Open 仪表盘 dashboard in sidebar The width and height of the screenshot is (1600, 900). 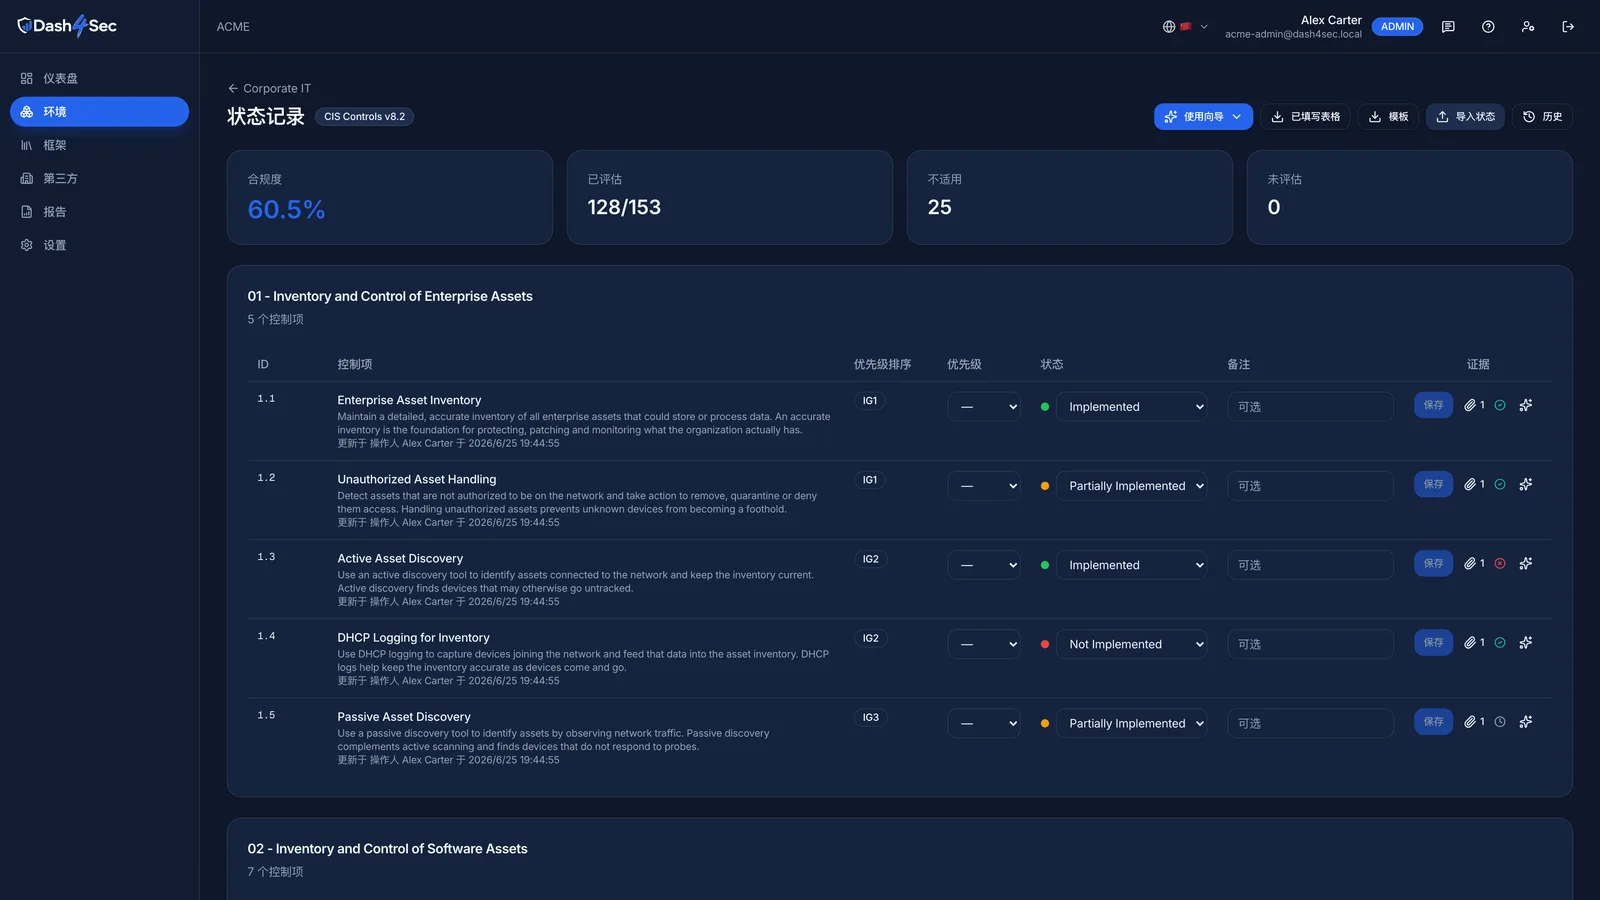(x=99, y=78)
